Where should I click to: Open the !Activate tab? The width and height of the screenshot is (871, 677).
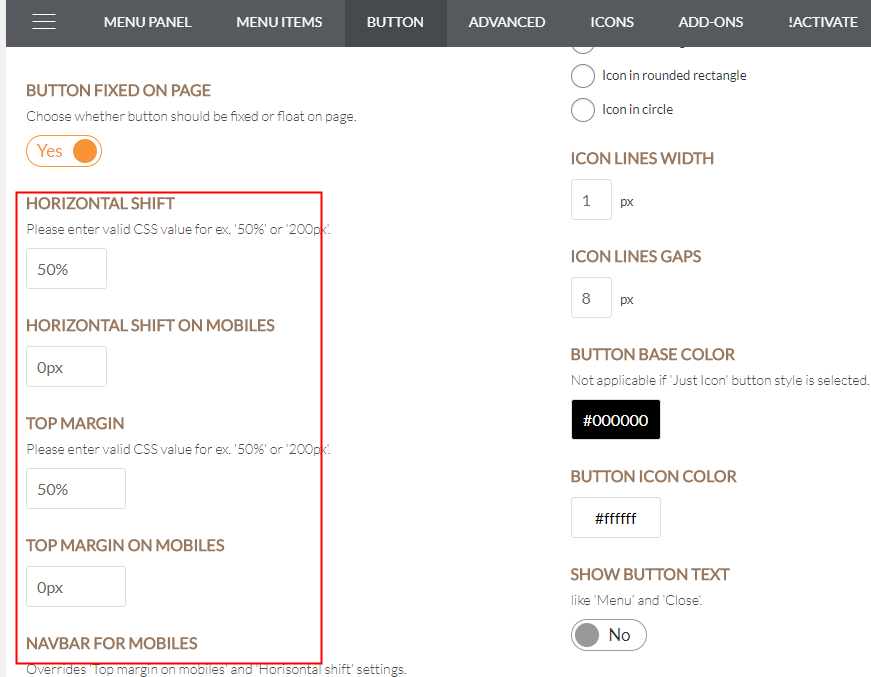tap(823, 22)
